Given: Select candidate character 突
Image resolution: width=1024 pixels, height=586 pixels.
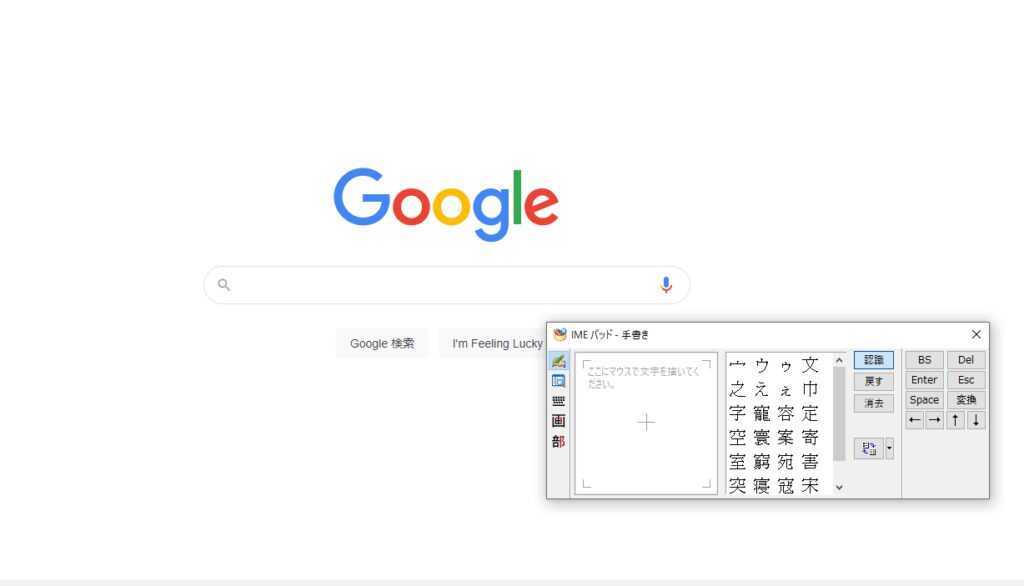Looking at the screenshot, I should tap(737, 485).
